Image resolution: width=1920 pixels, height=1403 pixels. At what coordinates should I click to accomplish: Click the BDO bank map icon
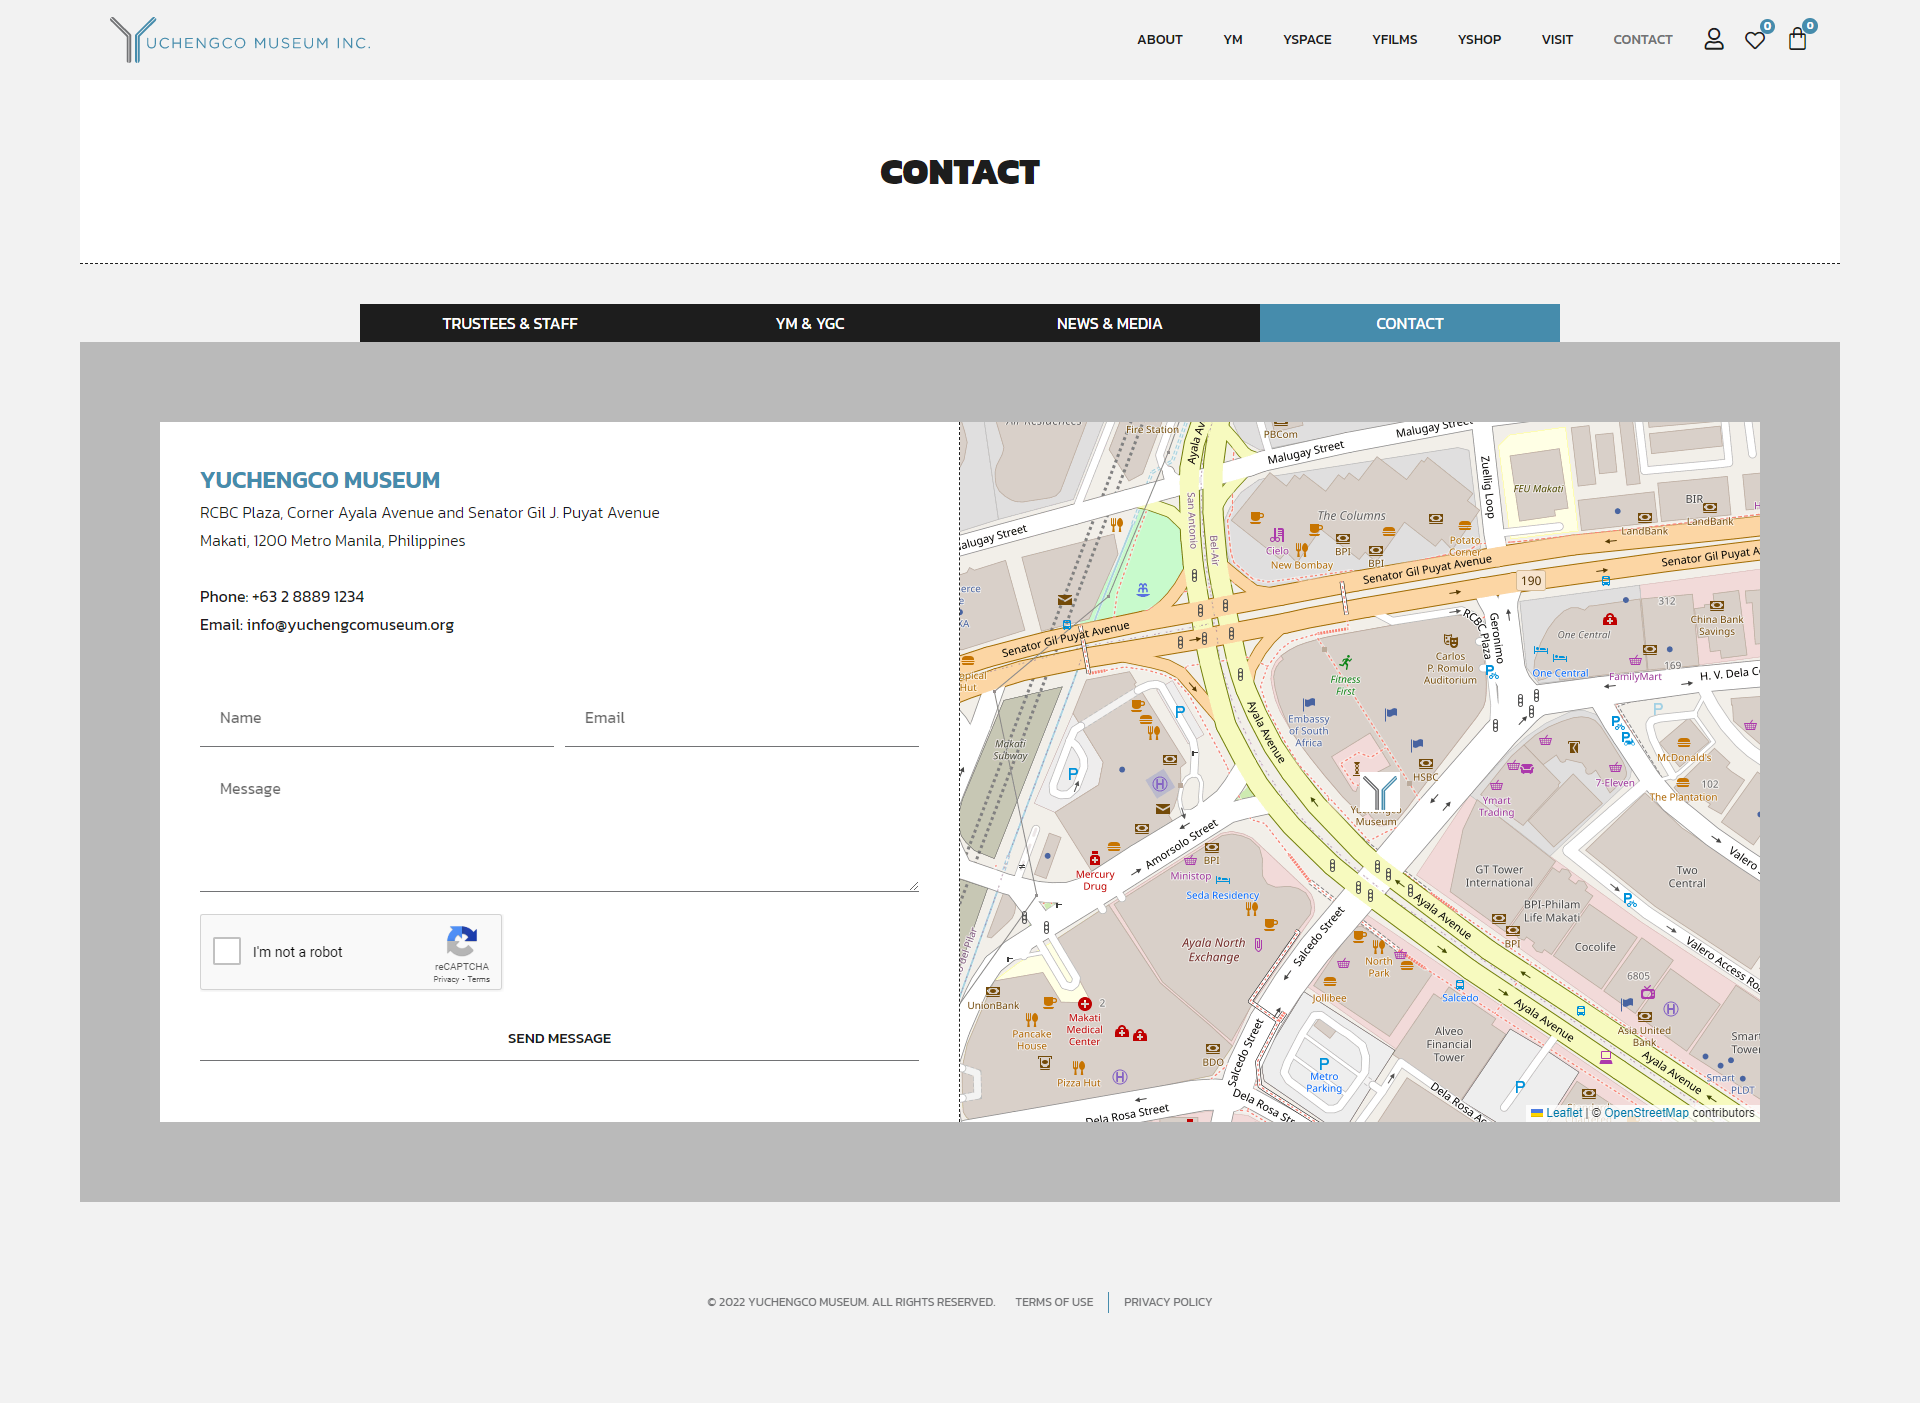(x=1213, y=1049)
